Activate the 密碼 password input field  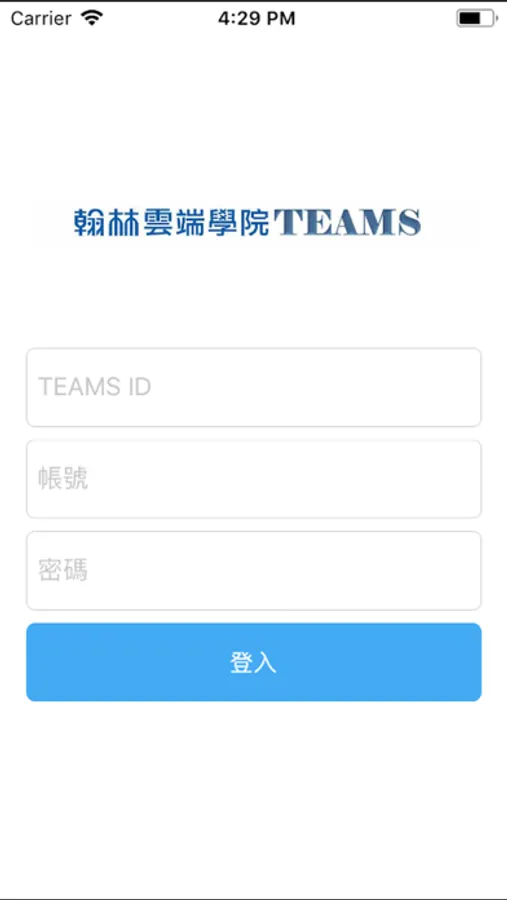tap(254, 571)
